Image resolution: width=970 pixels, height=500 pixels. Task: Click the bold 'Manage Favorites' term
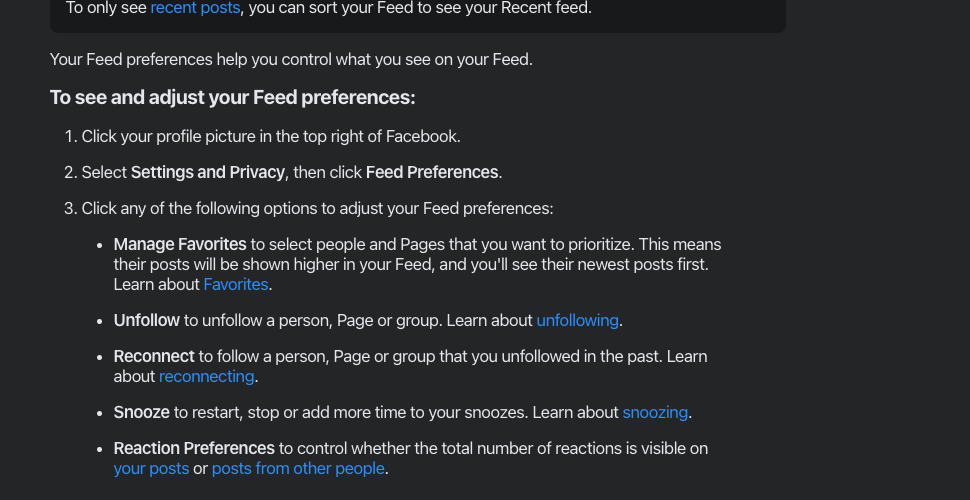[x=180, y=244]
